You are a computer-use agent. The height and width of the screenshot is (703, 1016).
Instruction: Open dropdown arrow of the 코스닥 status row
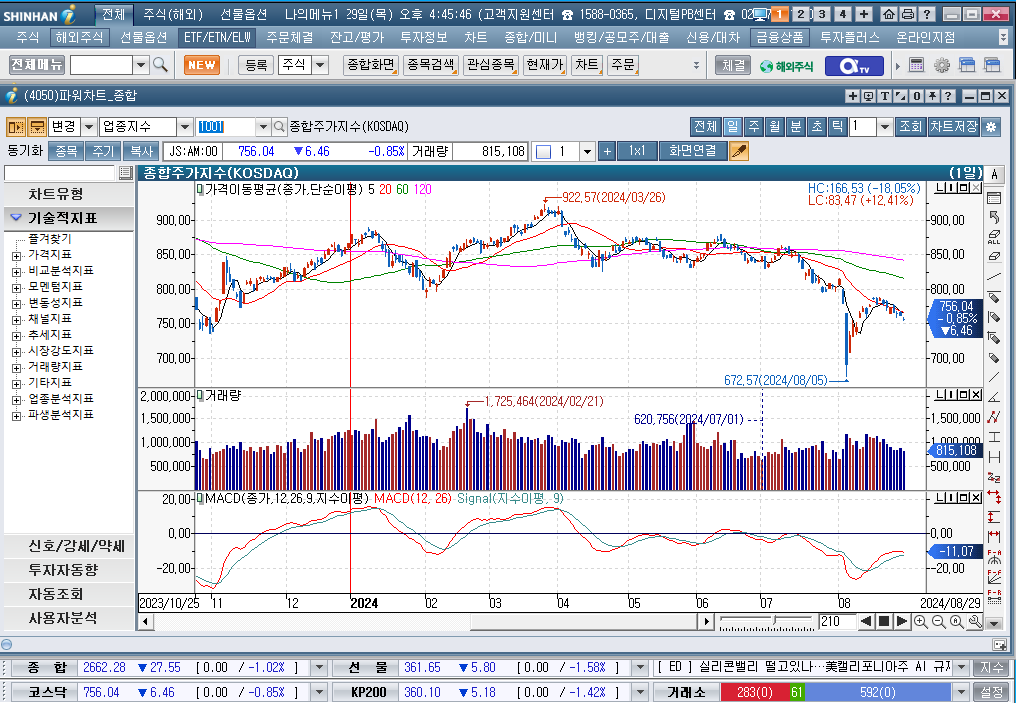319,692
